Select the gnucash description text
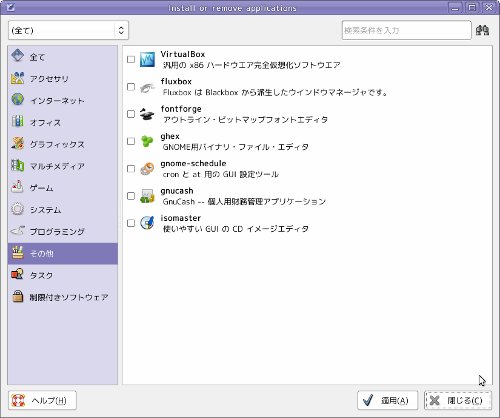The width and height of the screenshot is (500, 418). click(x=244, y=201)
